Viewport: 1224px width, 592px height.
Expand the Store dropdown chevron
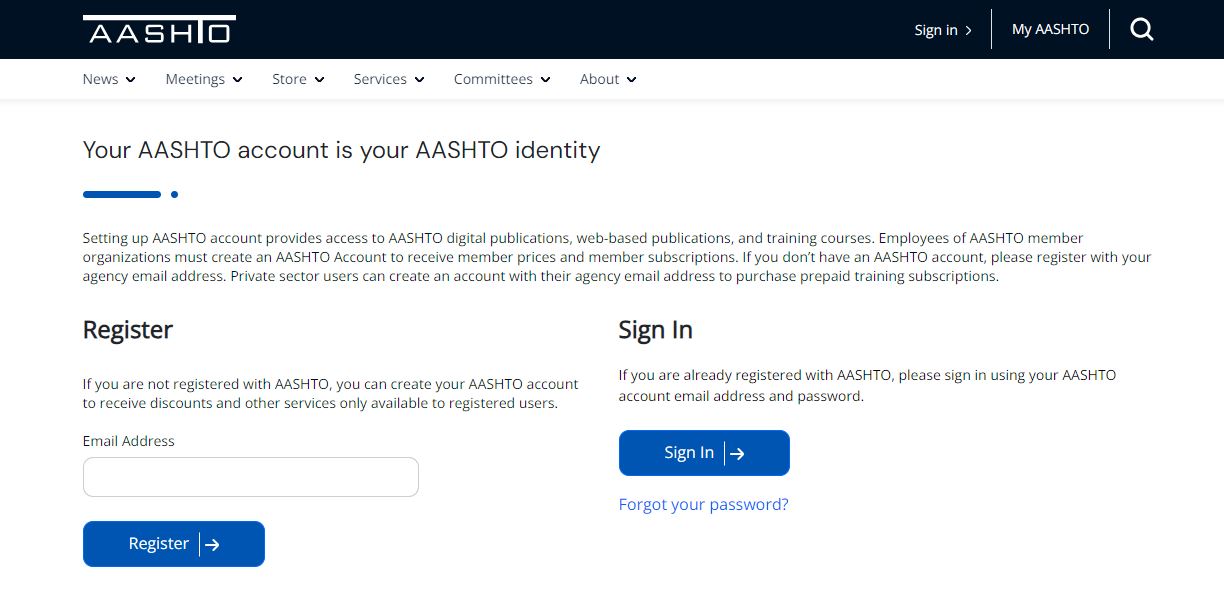click(x=319, y=80)
